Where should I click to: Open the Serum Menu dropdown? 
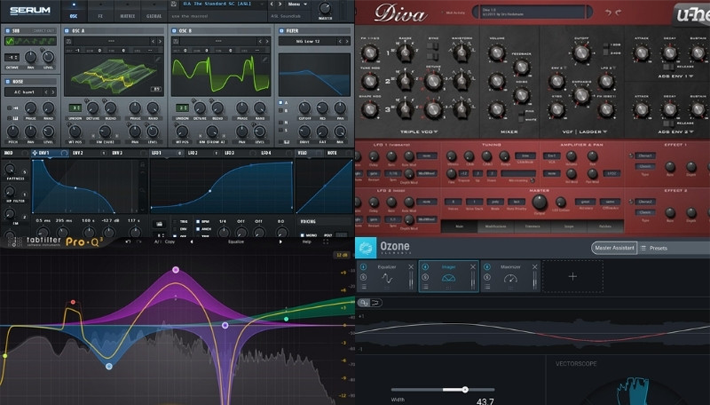[297, 4]
